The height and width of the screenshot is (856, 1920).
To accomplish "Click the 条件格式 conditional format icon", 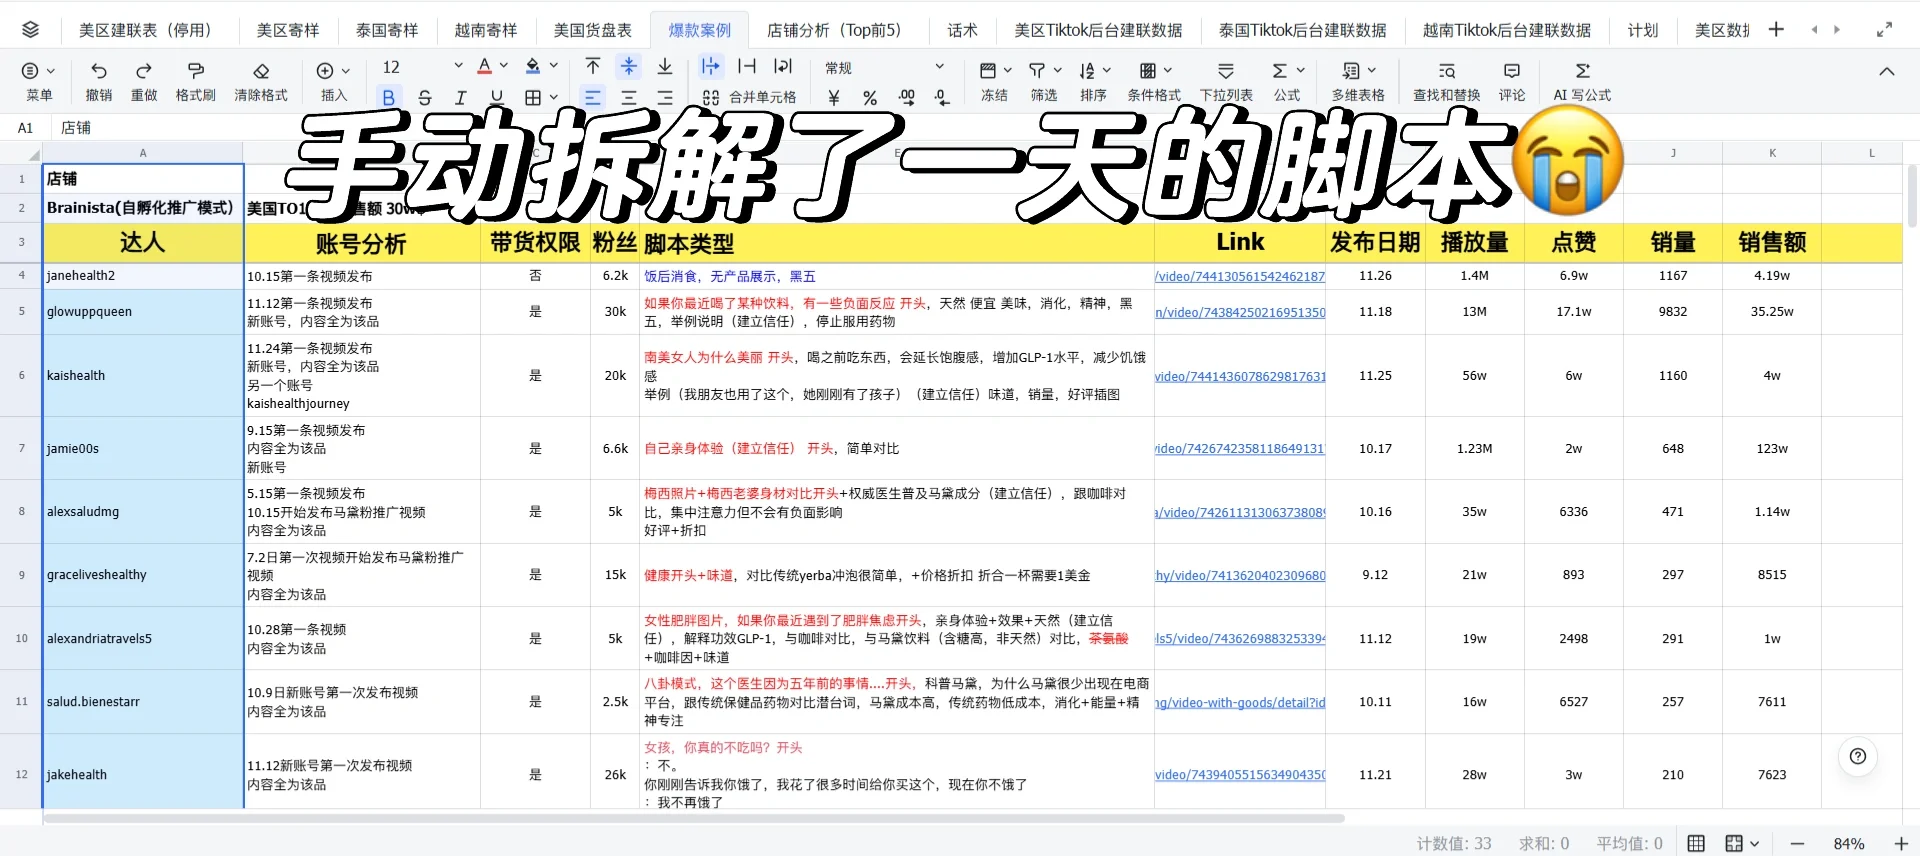I will (1148, 70).
